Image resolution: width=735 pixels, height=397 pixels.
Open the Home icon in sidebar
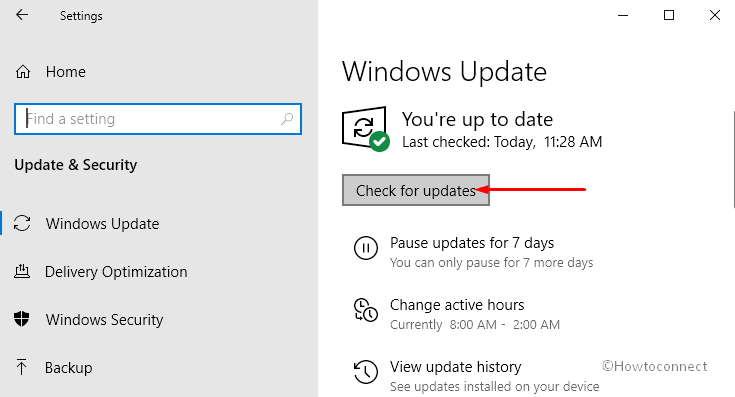pyautogui.click(x=22, y=72)
